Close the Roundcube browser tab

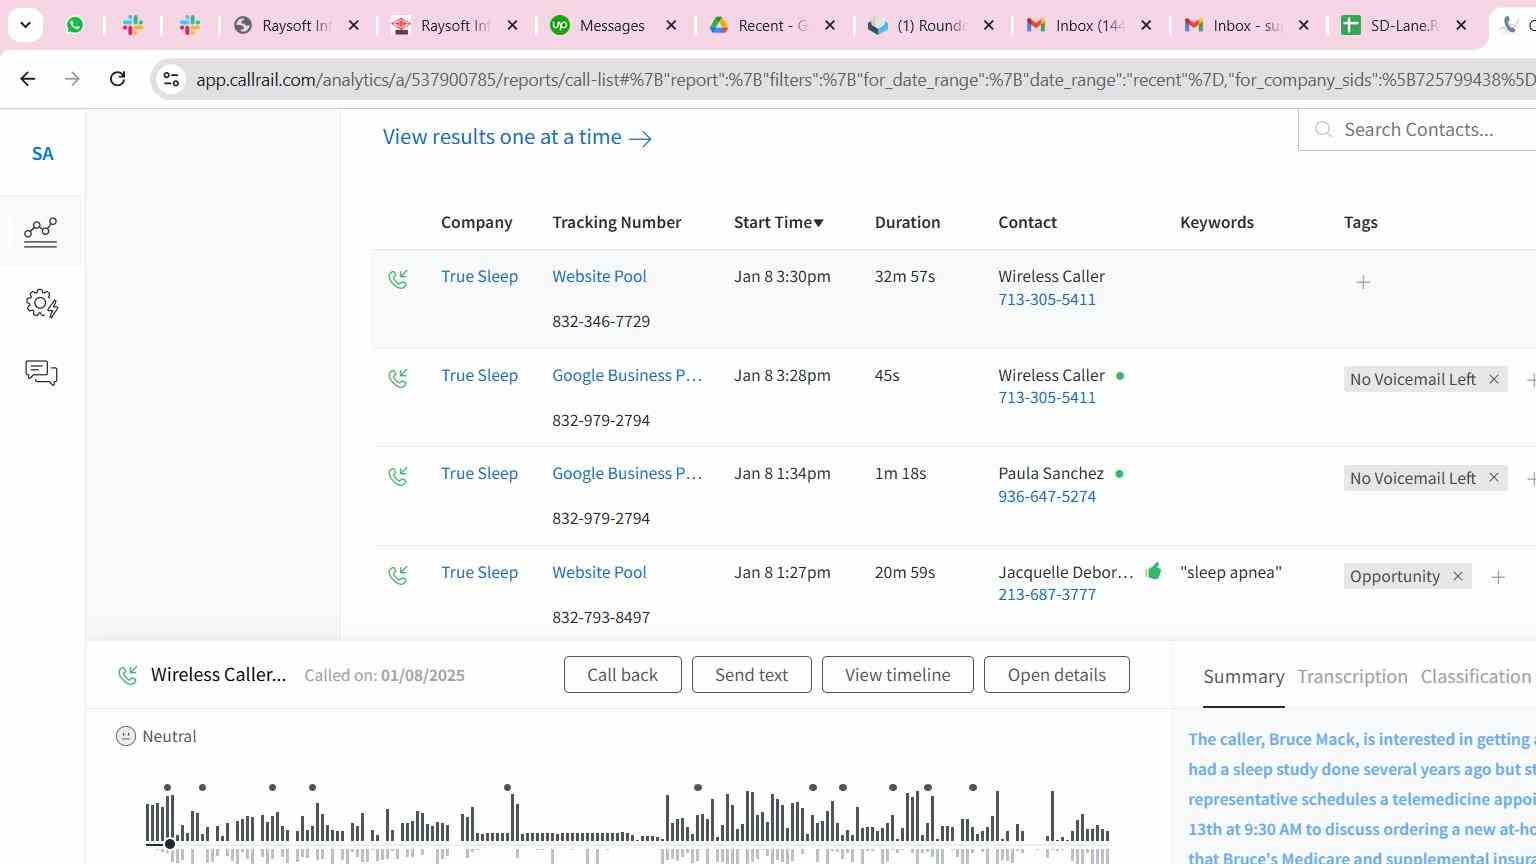[x=988, y=25]
